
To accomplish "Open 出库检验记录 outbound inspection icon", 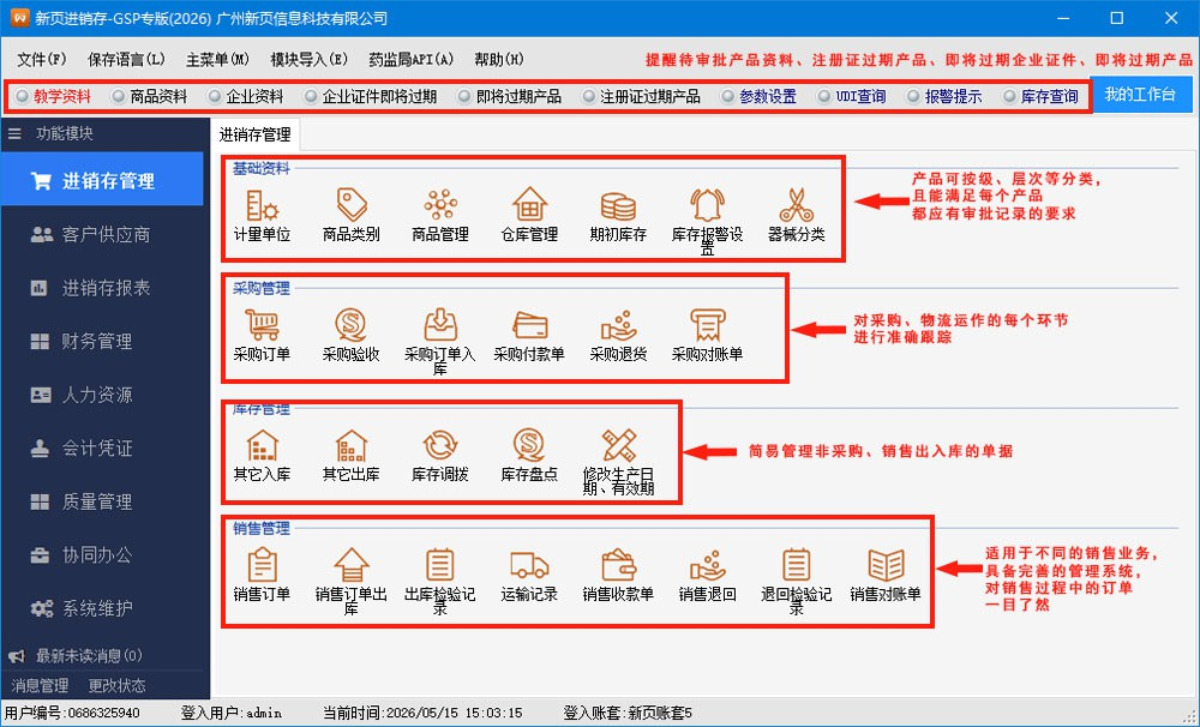I will click(x=440, y=566).
